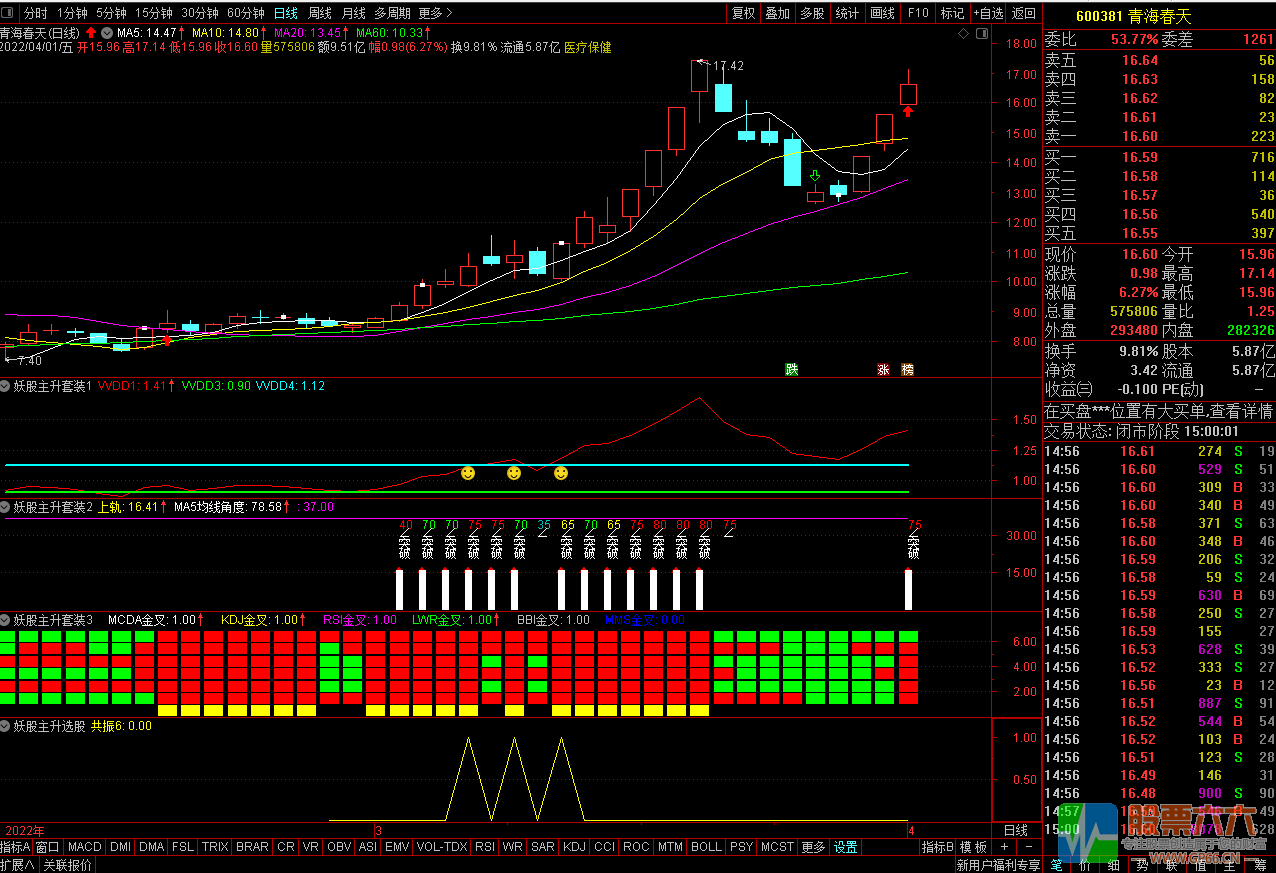Open 更多 indicators in bottom bar
Image resolution: width=1276 pixels, height=873 pixels.
(x=814, y=847)
